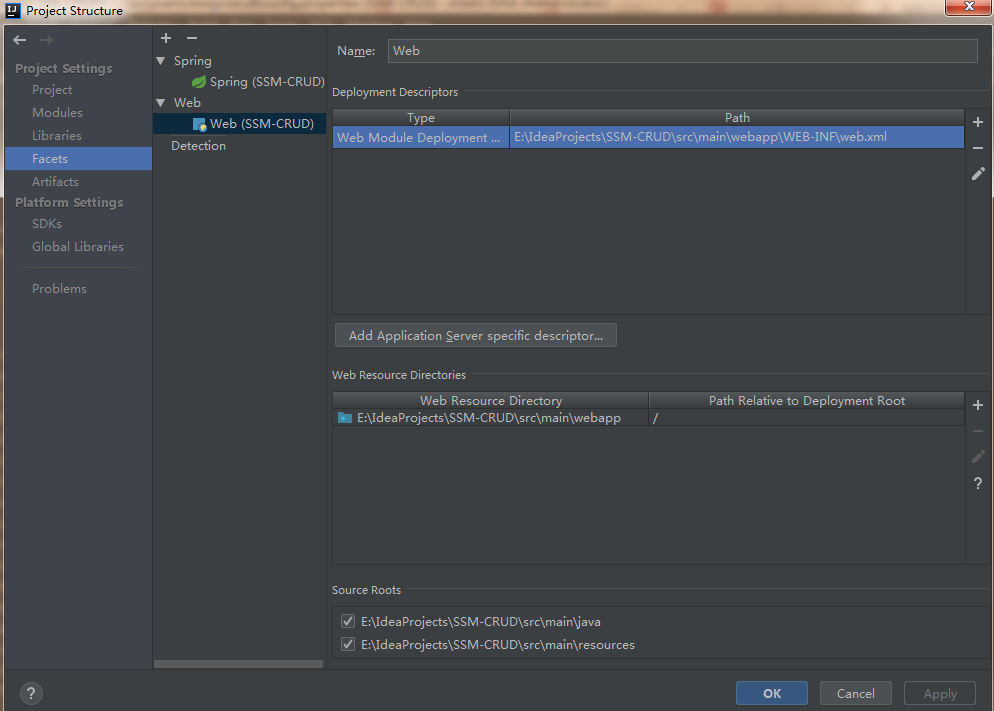Add a deployment descriptor with plus
This screenshot has width=994, height=711.
tap(978, 122)
